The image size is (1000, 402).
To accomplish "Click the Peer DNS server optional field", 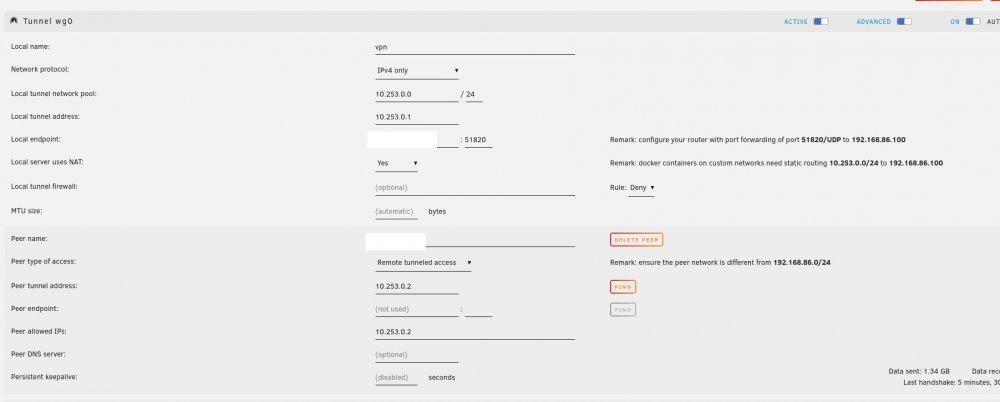I will tap(416, 355).
